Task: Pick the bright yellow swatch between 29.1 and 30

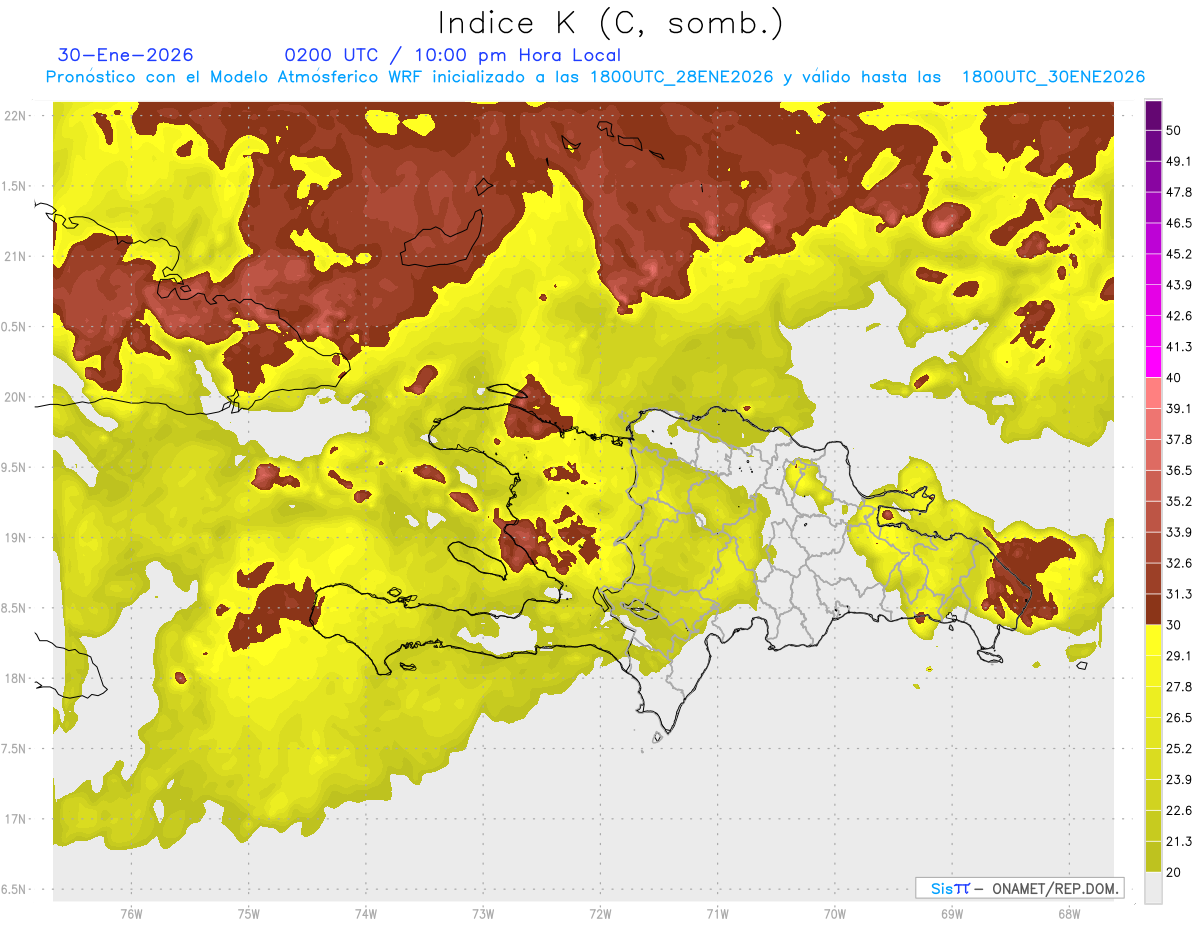Action: tap(1153, 641)
